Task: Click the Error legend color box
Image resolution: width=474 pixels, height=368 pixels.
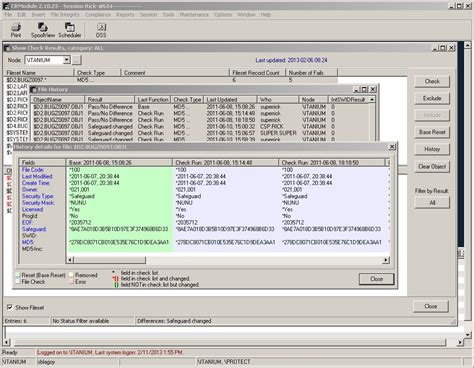Action: tap(71, 282)
